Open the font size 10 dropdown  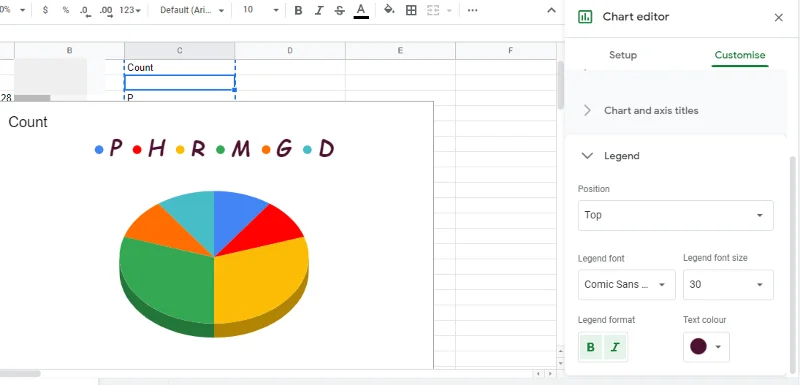pyautogui.click(x=260, y=10)
